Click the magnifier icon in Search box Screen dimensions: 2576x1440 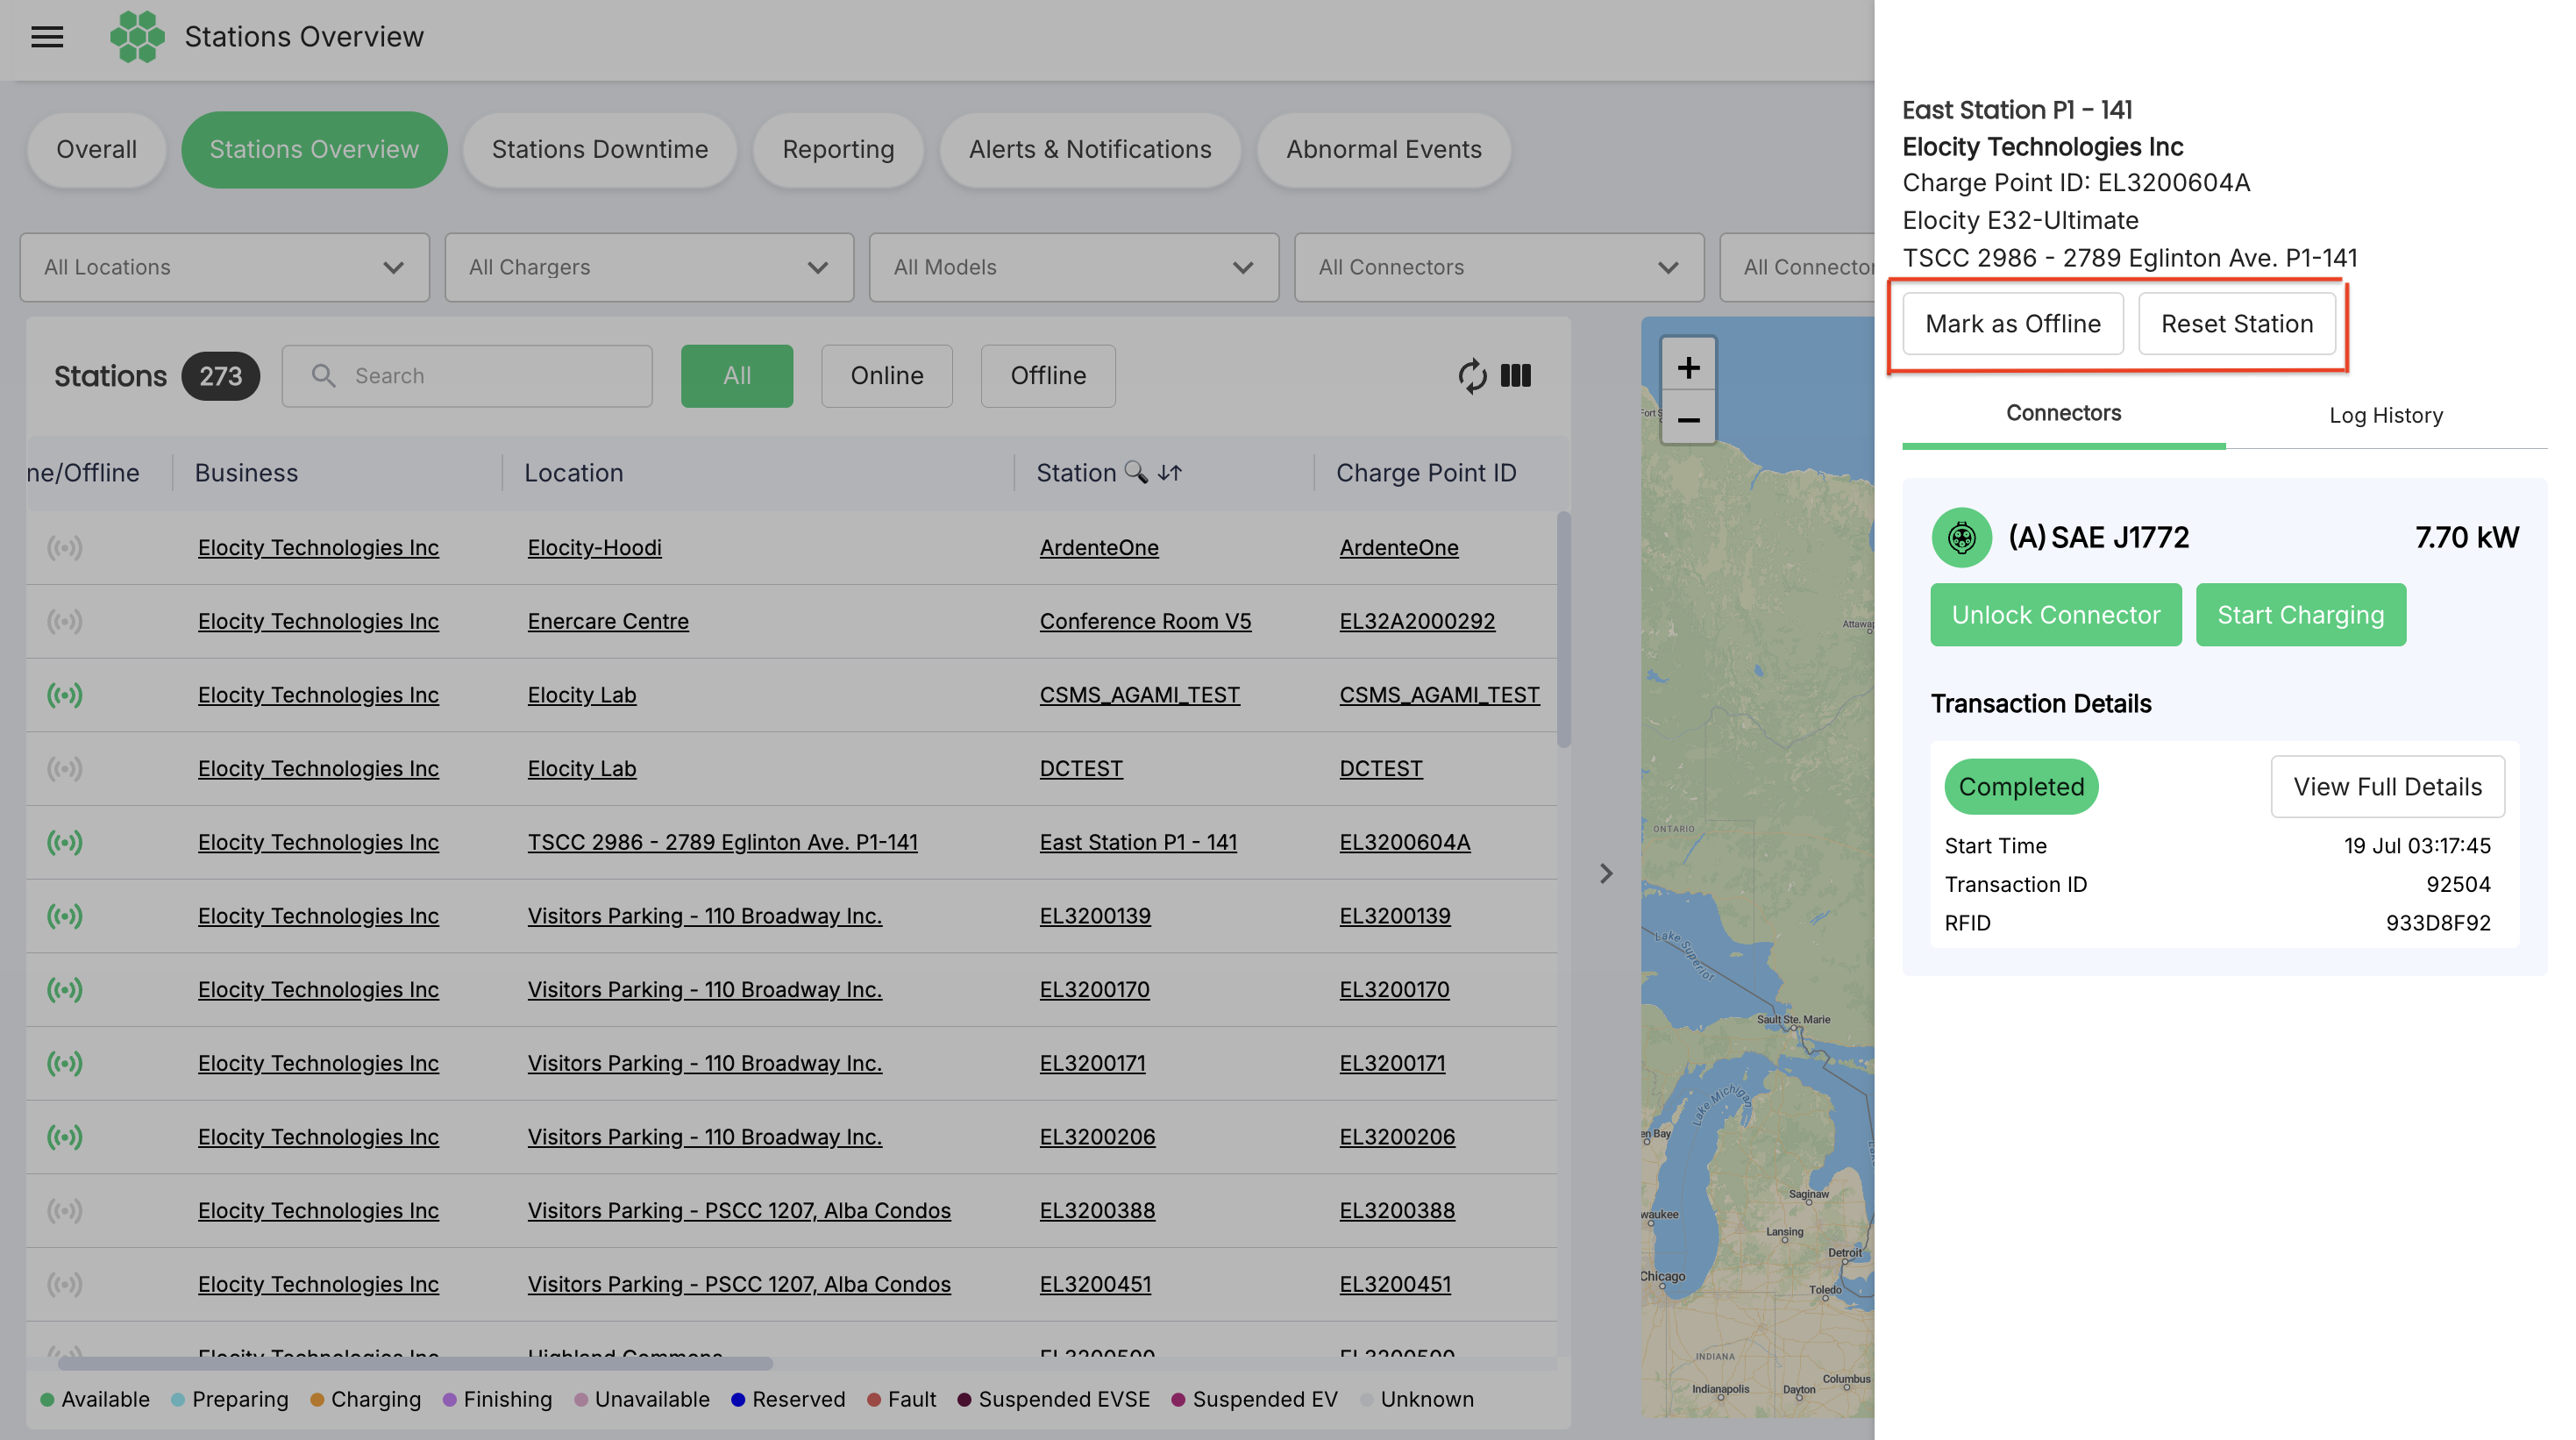point(323,376)
